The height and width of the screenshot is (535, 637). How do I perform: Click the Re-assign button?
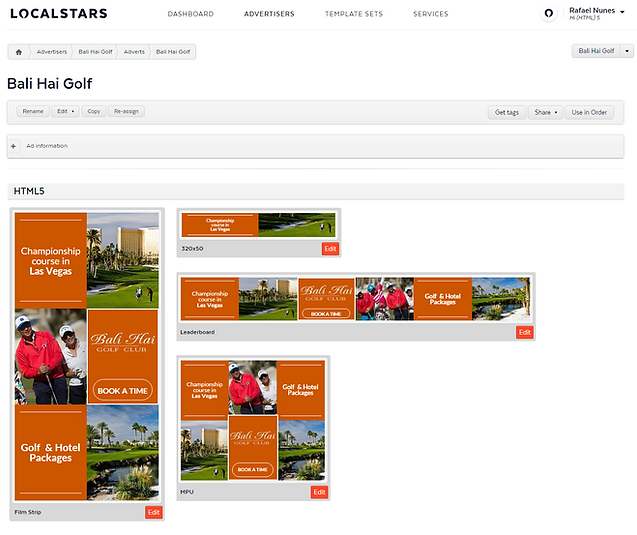[x=126, y=111]
